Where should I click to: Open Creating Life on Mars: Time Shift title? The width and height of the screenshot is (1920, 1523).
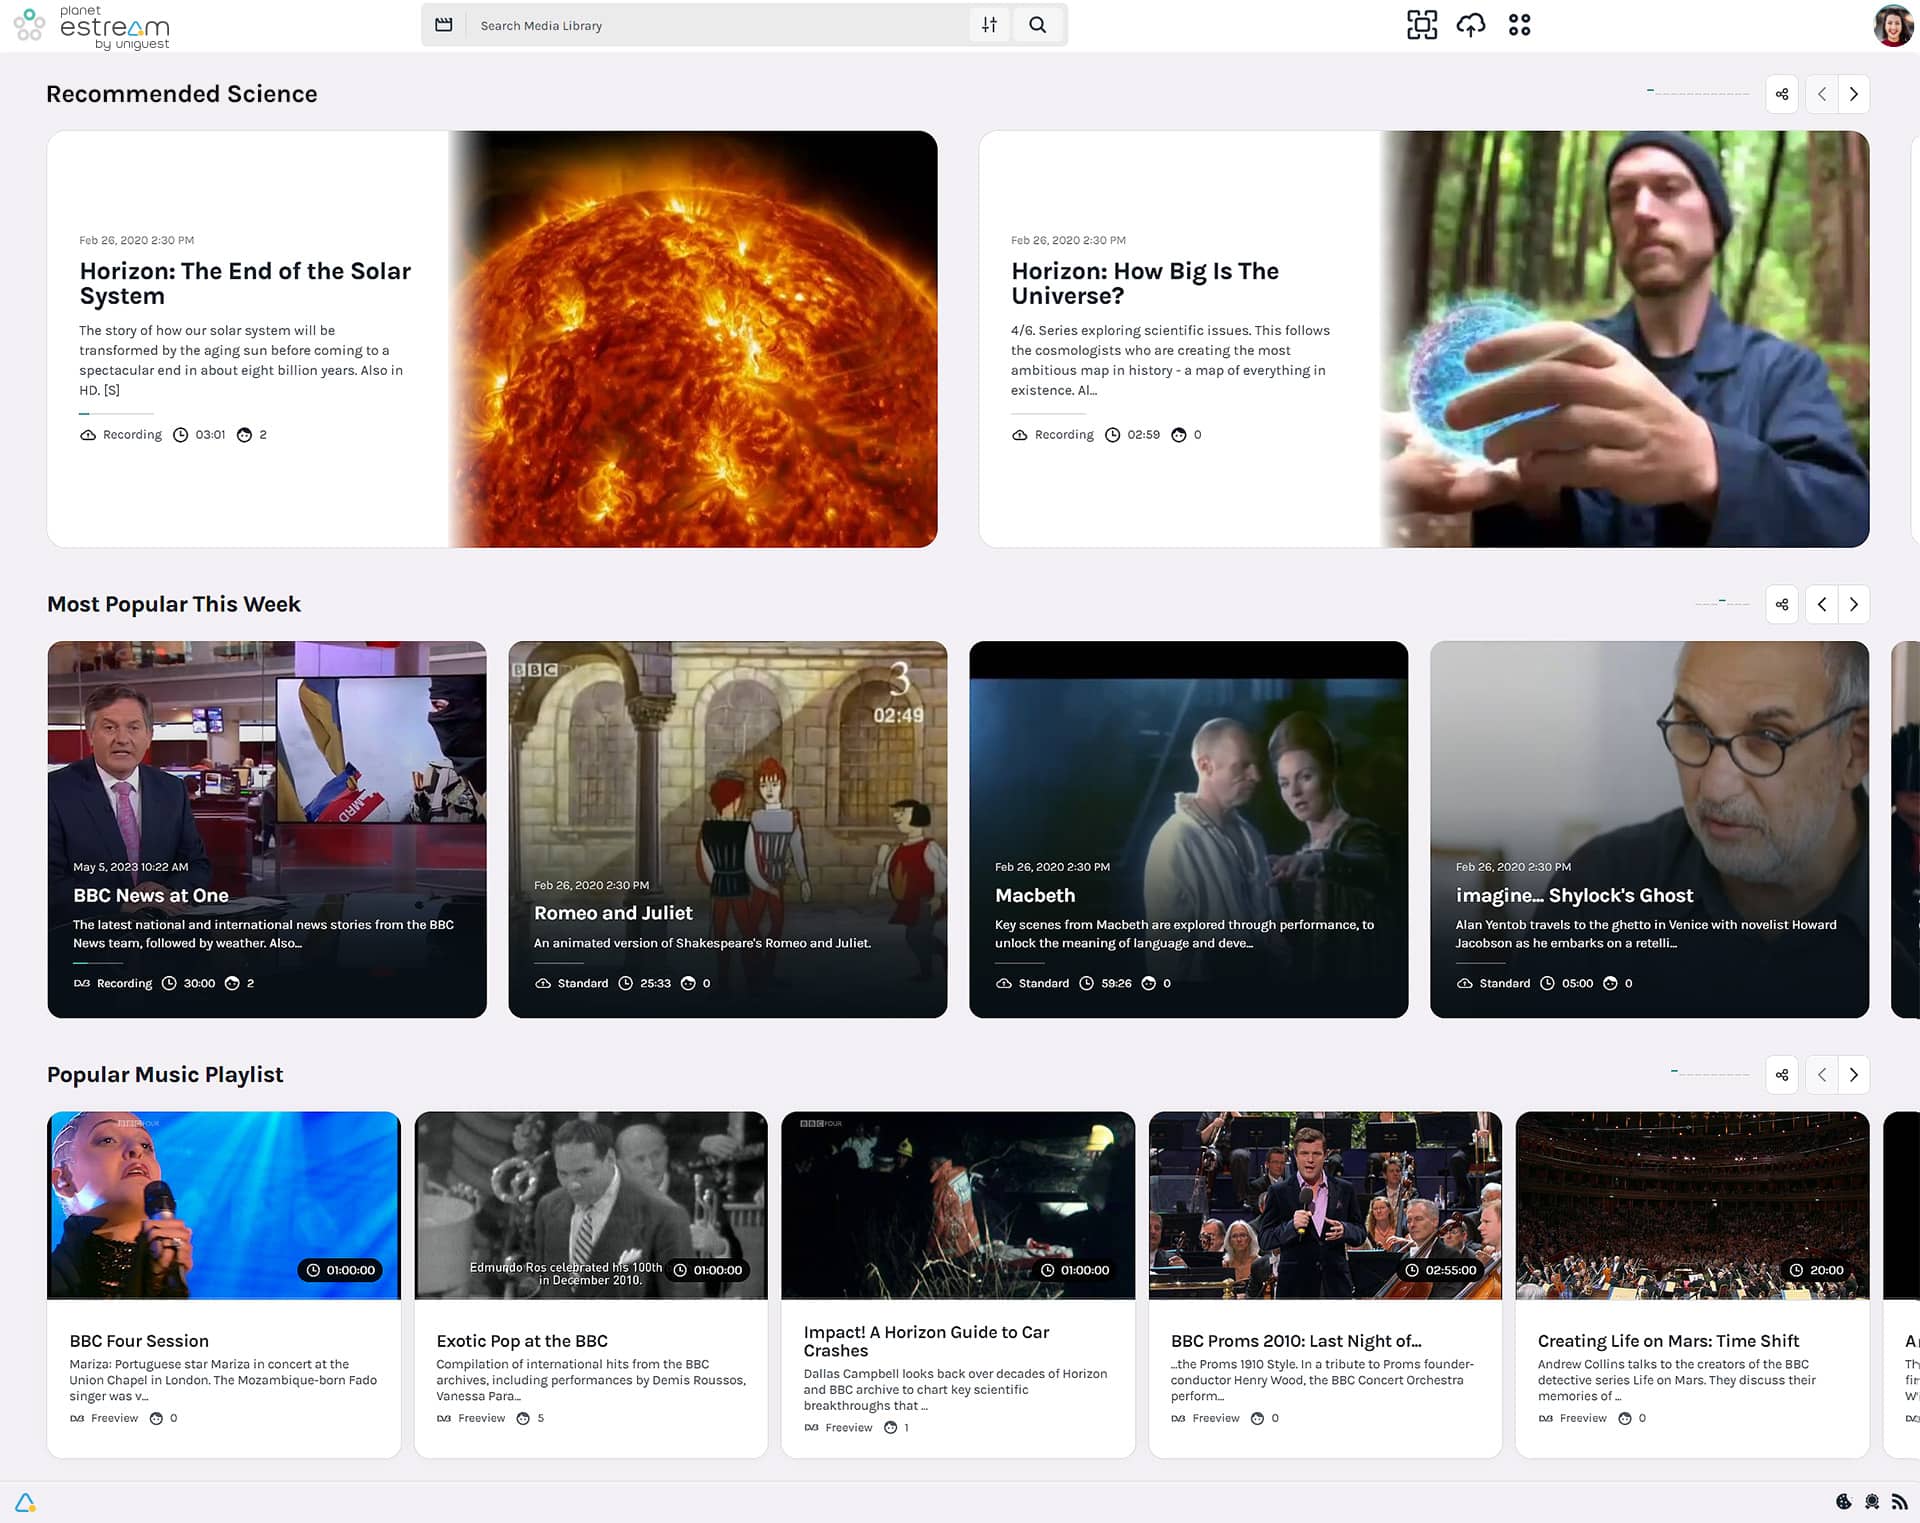(x=1668, y=1341)
